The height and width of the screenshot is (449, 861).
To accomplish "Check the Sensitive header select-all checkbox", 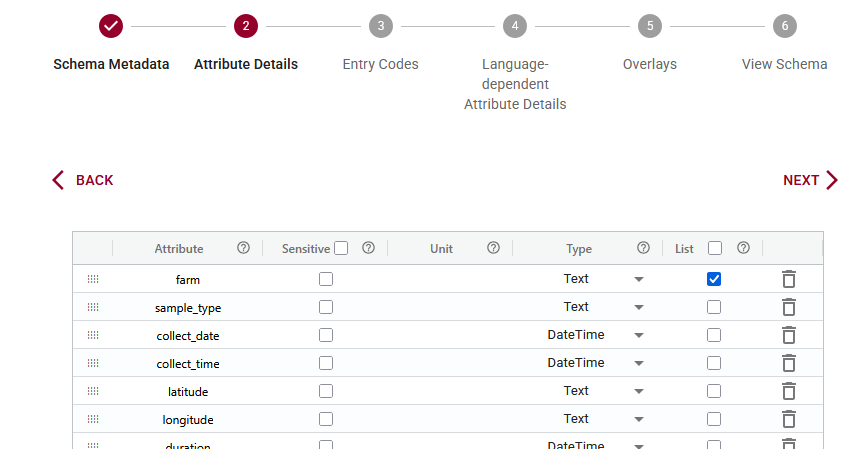I will click(341, 248).
